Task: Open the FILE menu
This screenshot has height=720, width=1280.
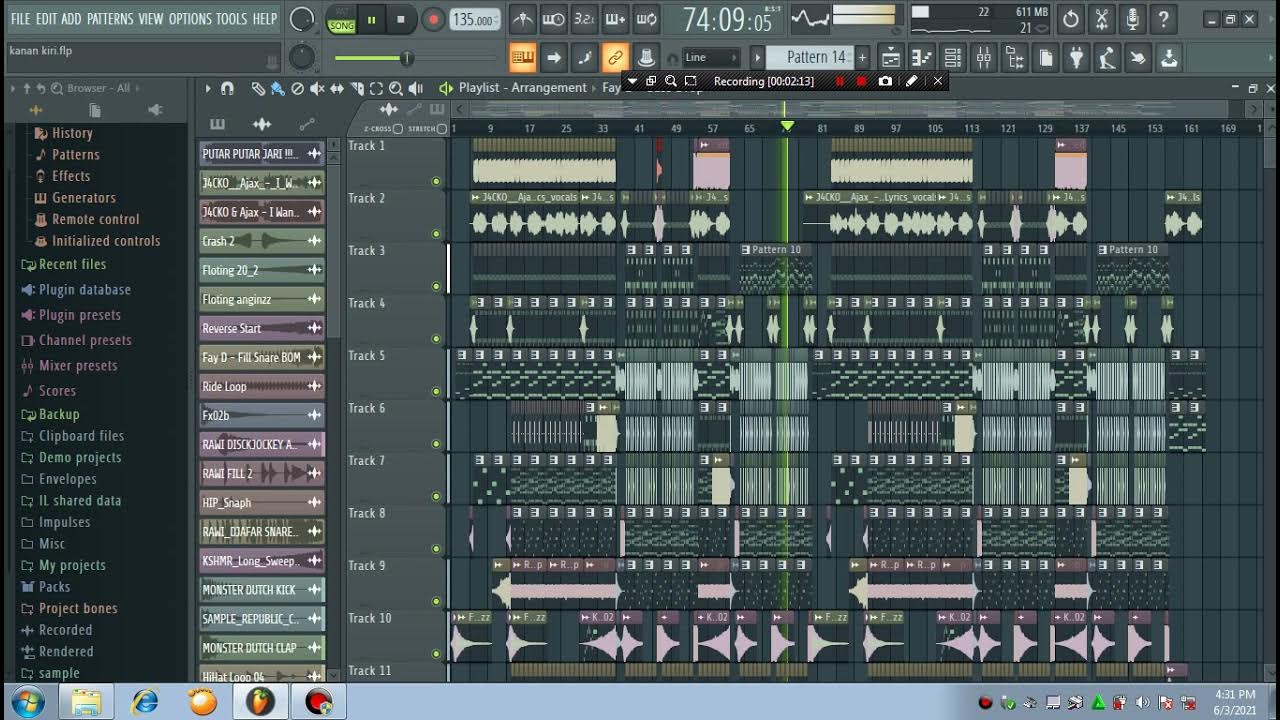Action: pyautogui.click(x=20, y=19)
